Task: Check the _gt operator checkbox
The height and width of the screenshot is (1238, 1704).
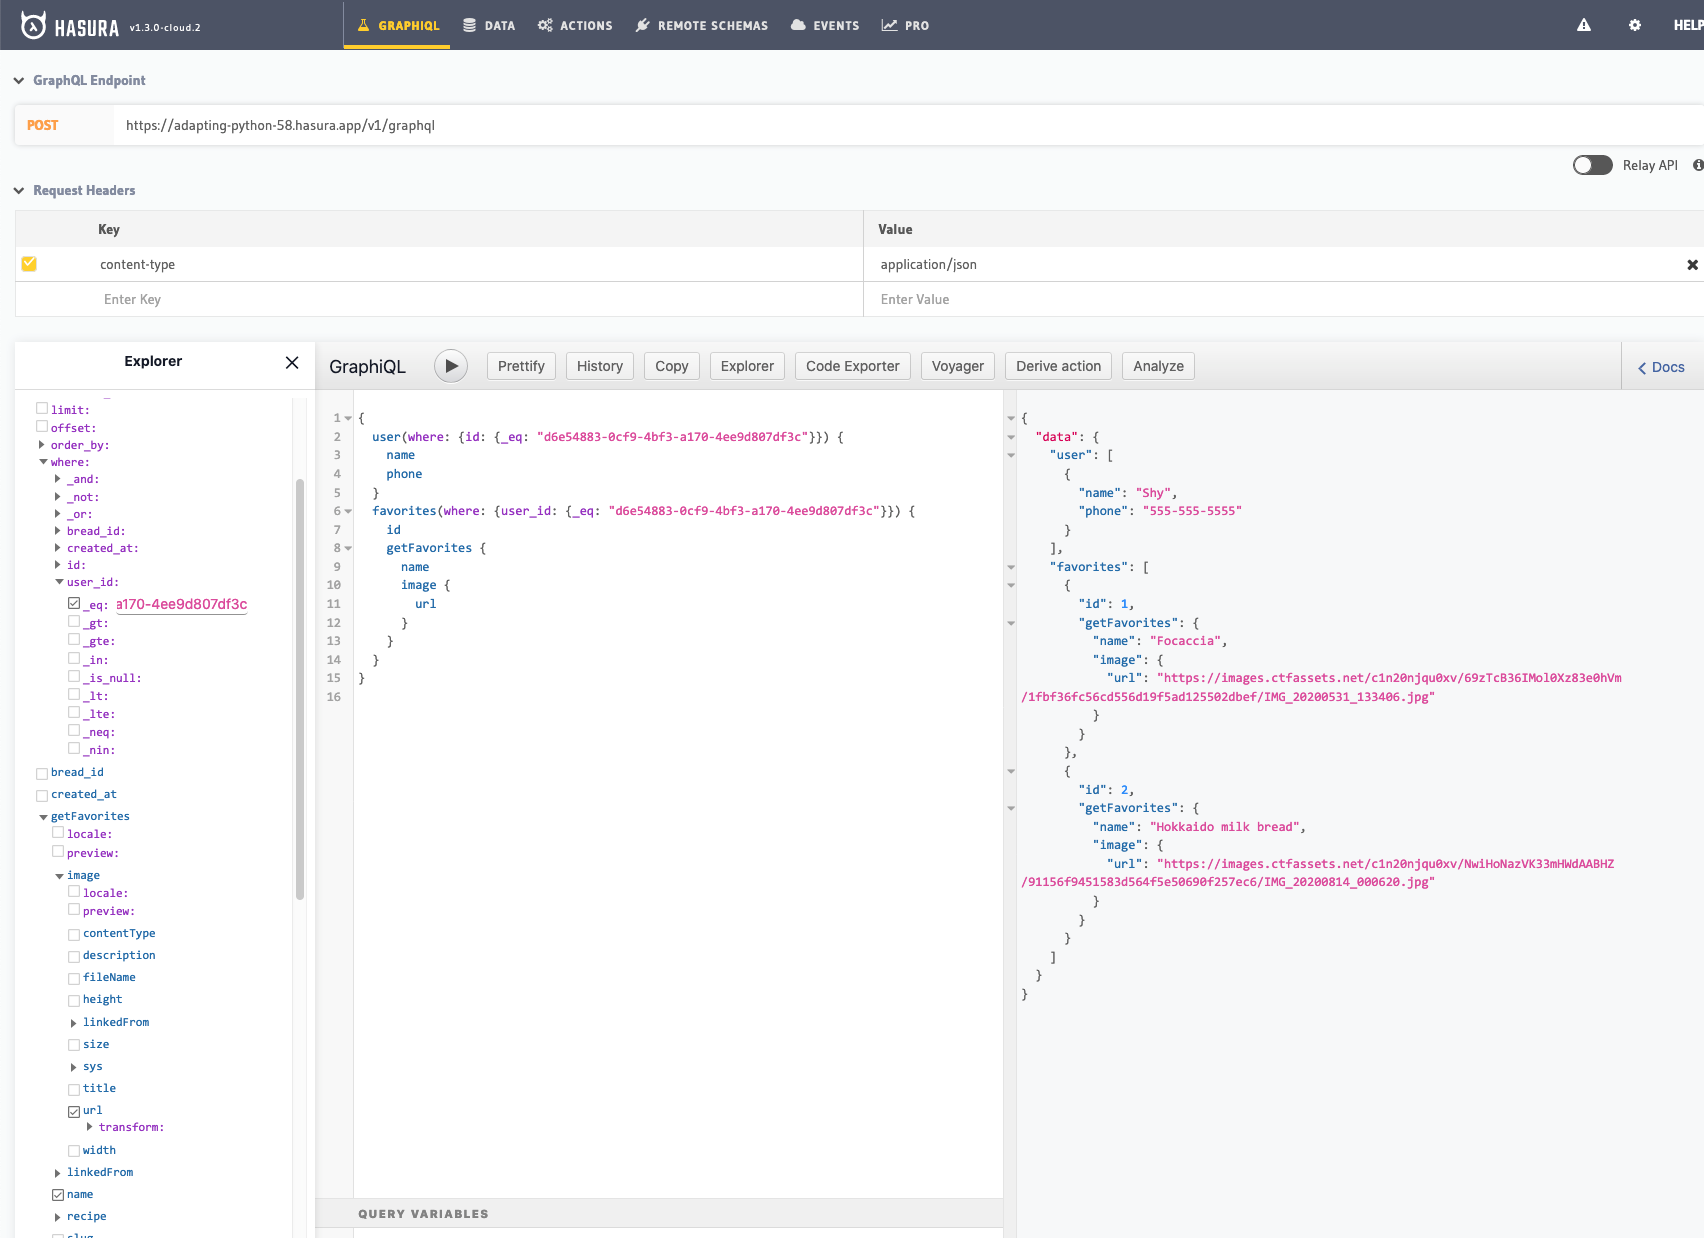Action: (x=74, y=621)
